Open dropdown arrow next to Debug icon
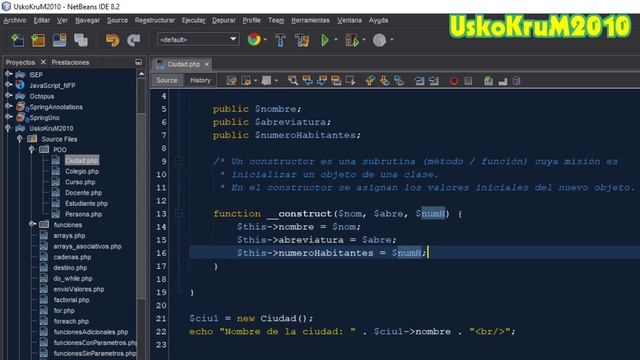This screenshot has height=360, width=640. (x=364, y=40)
